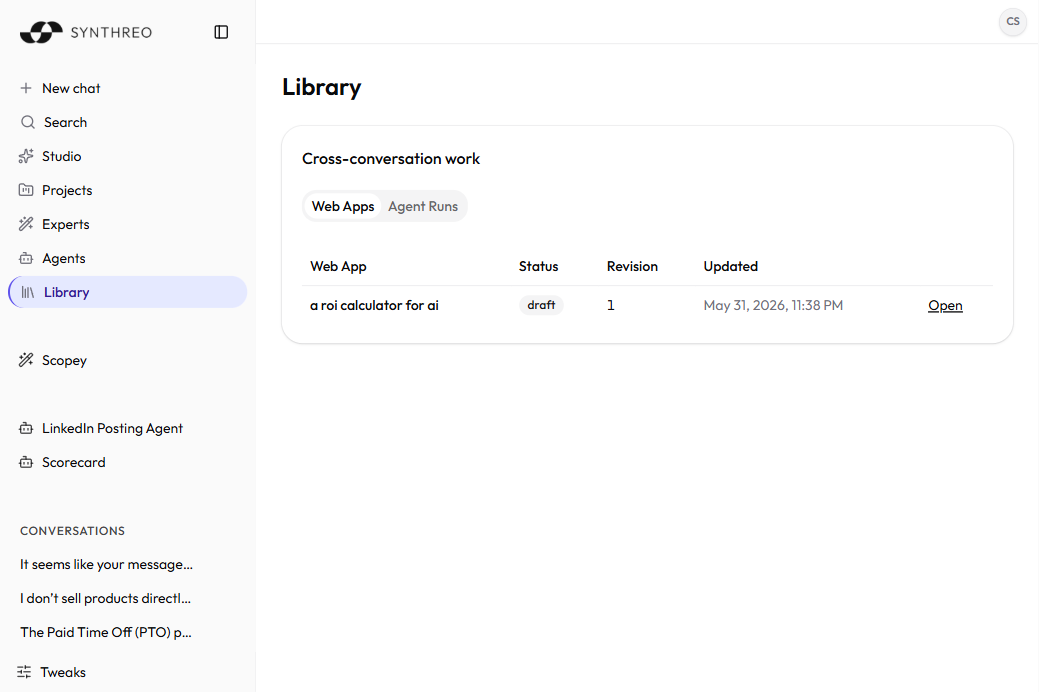The width and height of the screenshot is (1039, 692).
Task: Open the roi calculator web app link
Action: click(945, 306)
